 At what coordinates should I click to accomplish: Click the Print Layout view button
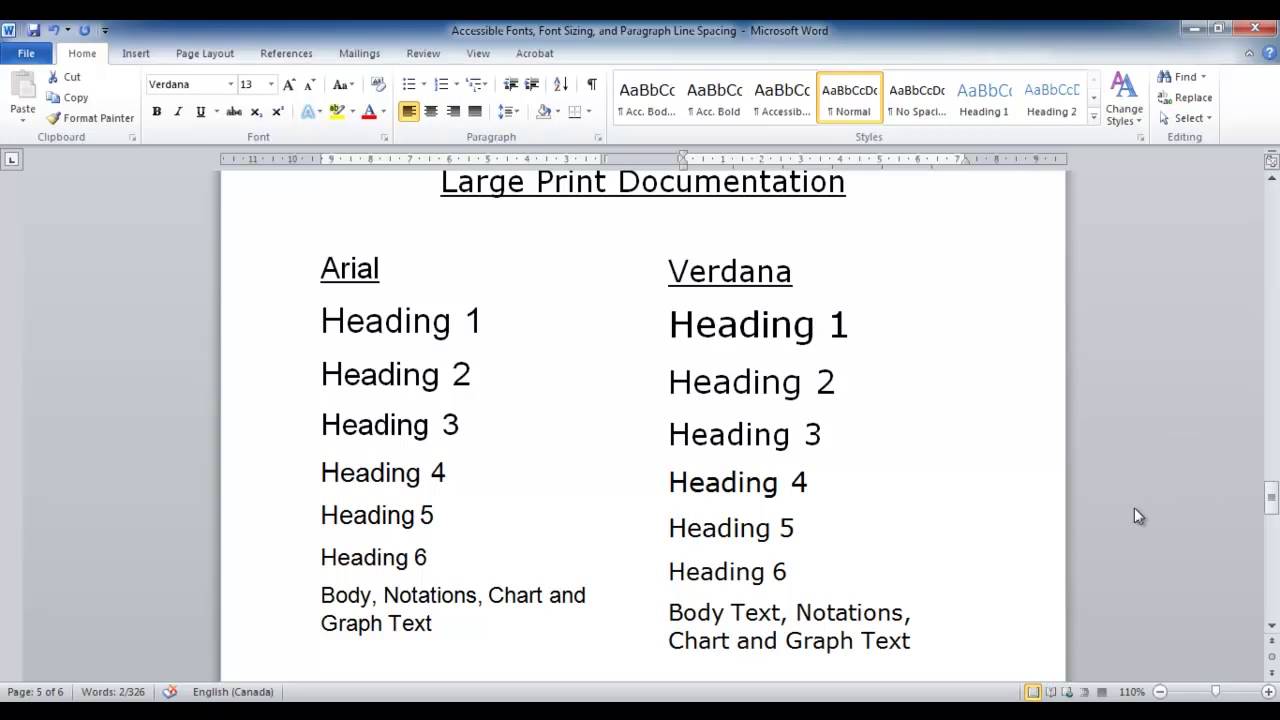coord(1033,692)
